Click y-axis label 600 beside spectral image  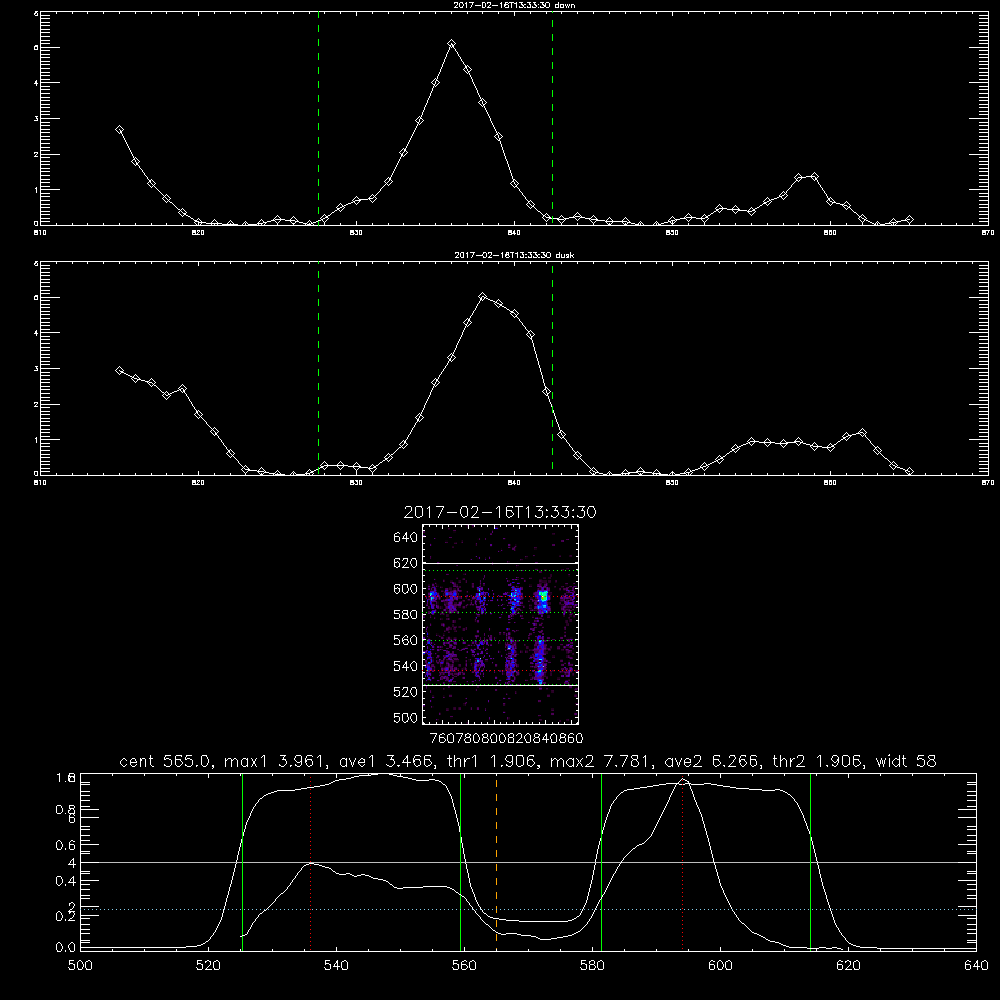point(406,589)
